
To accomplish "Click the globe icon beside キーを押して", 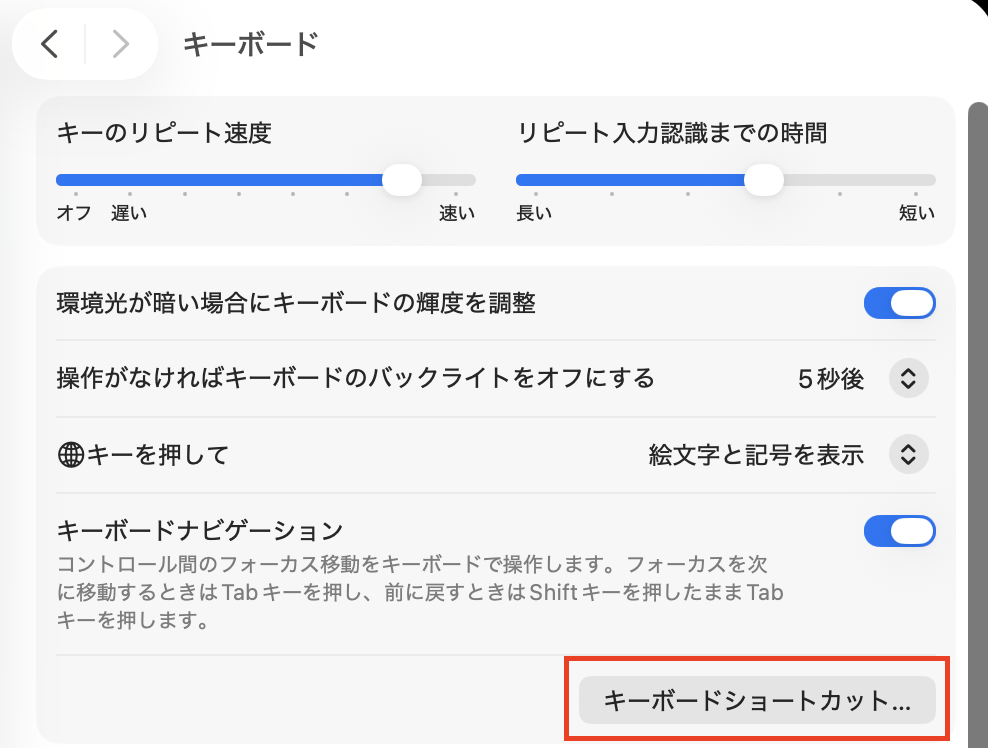I will tap(70, 456).
